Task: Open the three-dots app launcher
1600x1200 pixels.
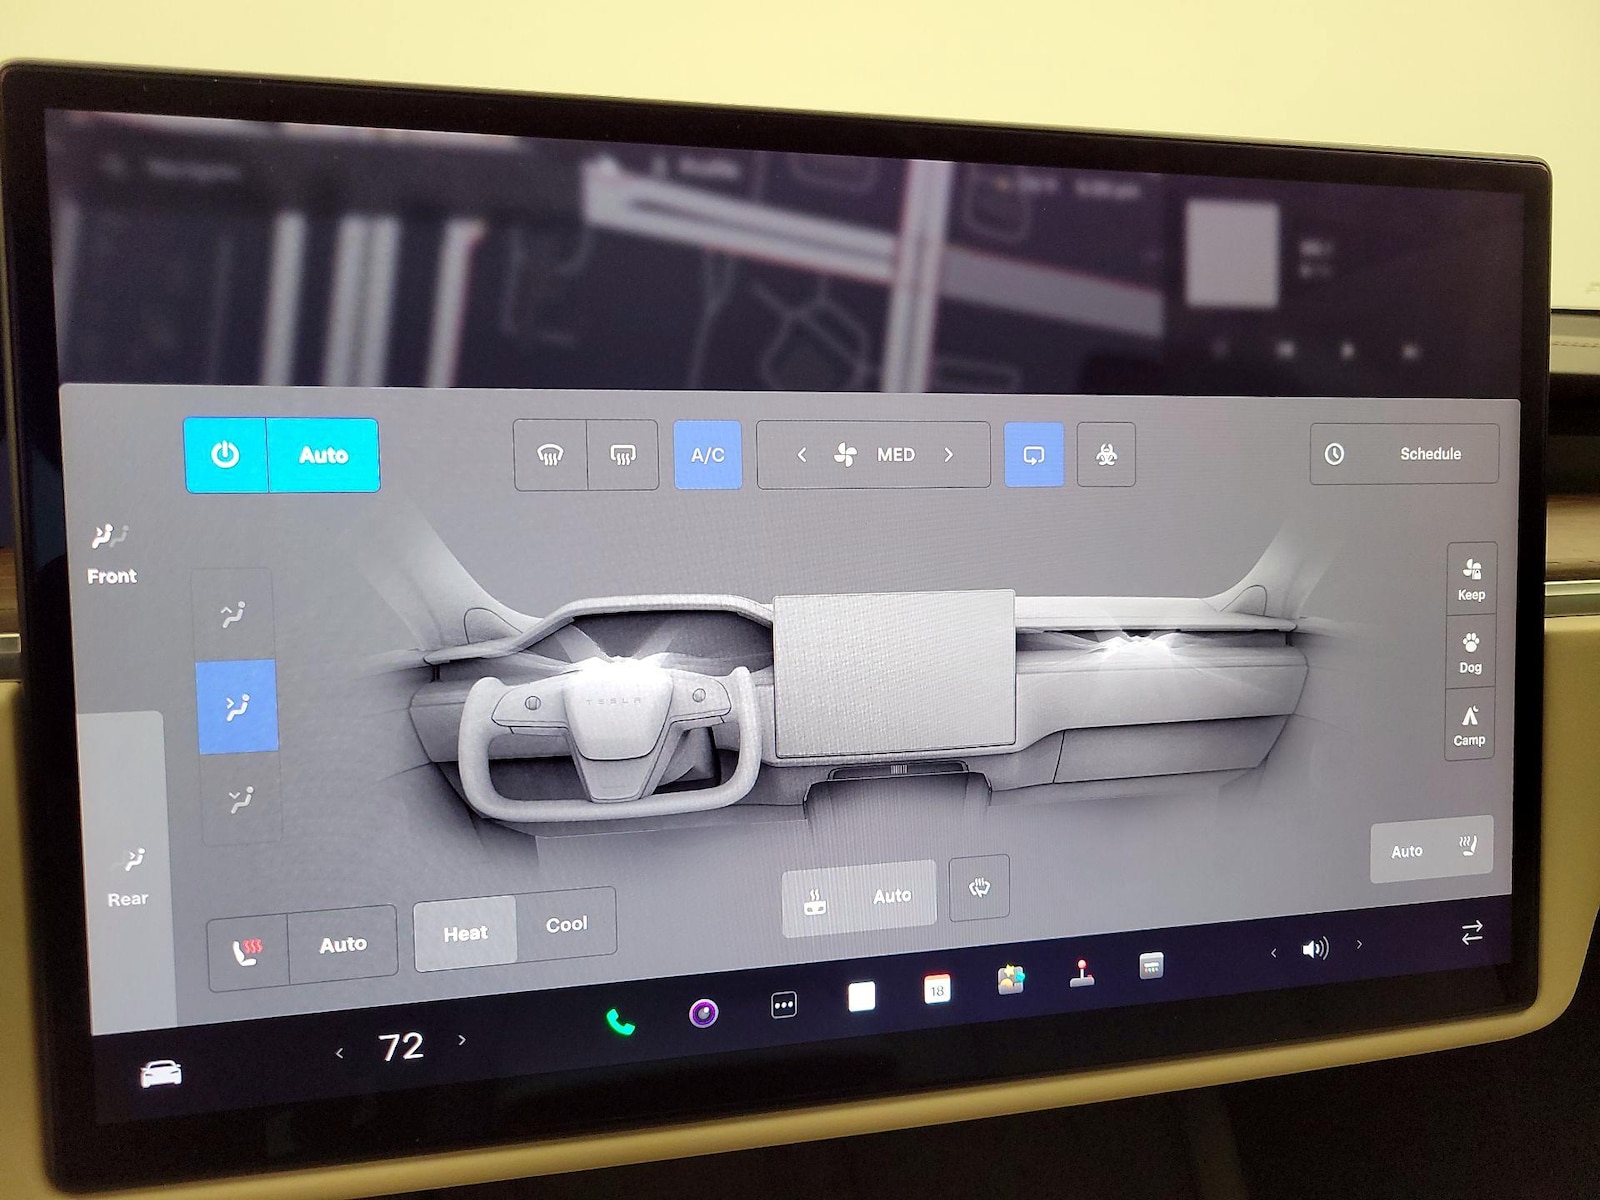Action: 784,1005
